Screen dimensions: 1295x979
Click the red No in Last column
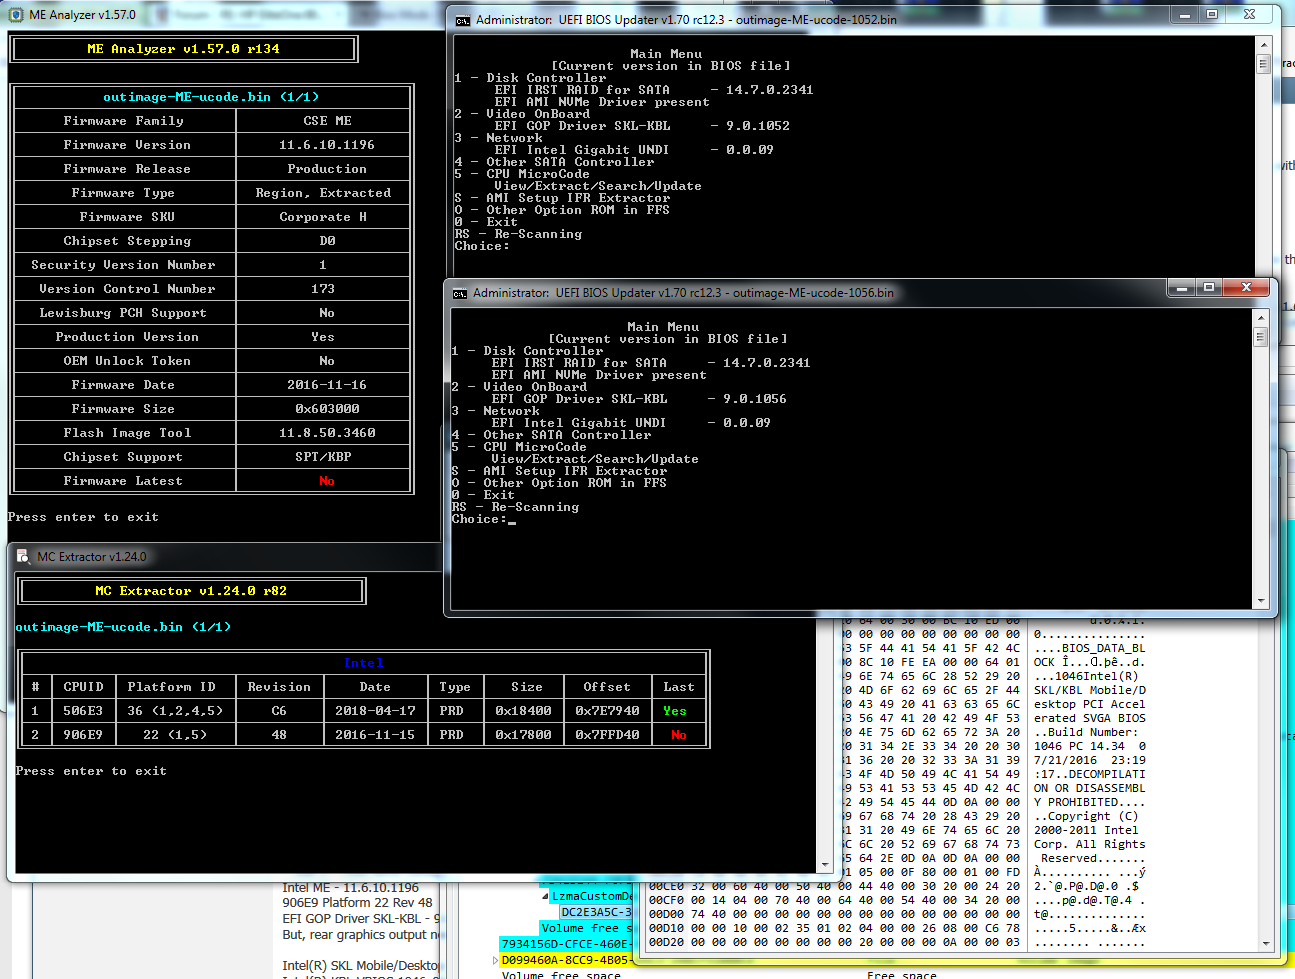tap(679, 735)
